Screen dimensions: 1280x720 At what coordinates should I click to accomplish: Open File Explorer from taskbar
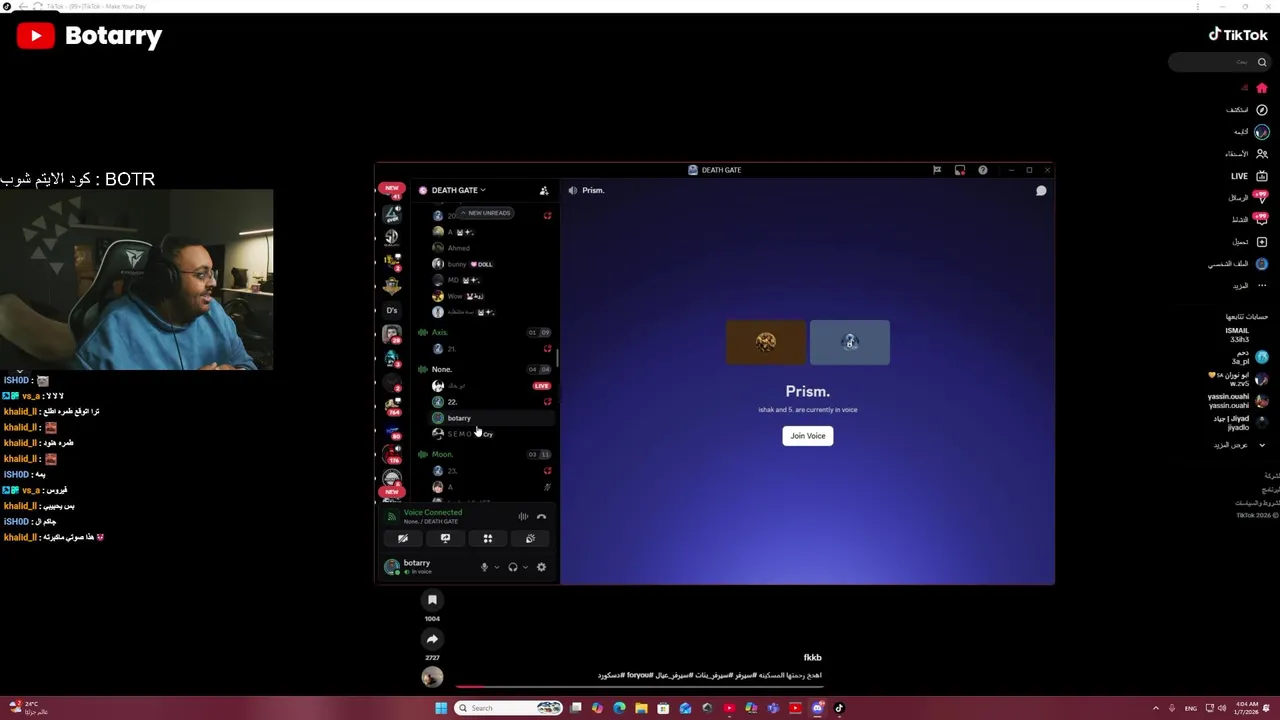pos(641,708)
